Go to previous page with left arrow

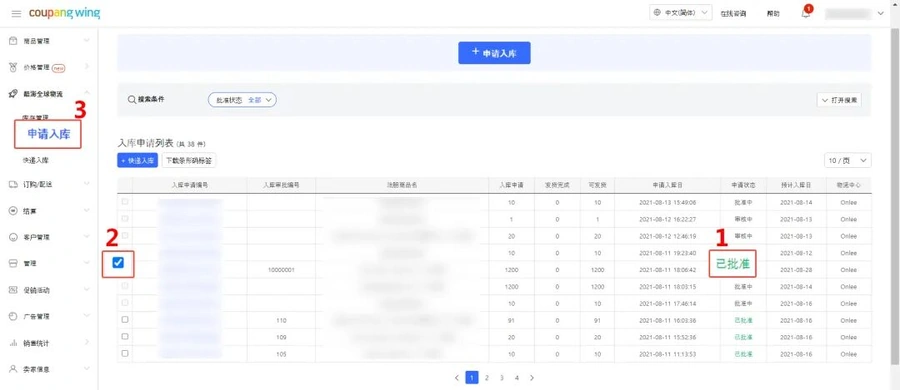click(x=457, y=378)
